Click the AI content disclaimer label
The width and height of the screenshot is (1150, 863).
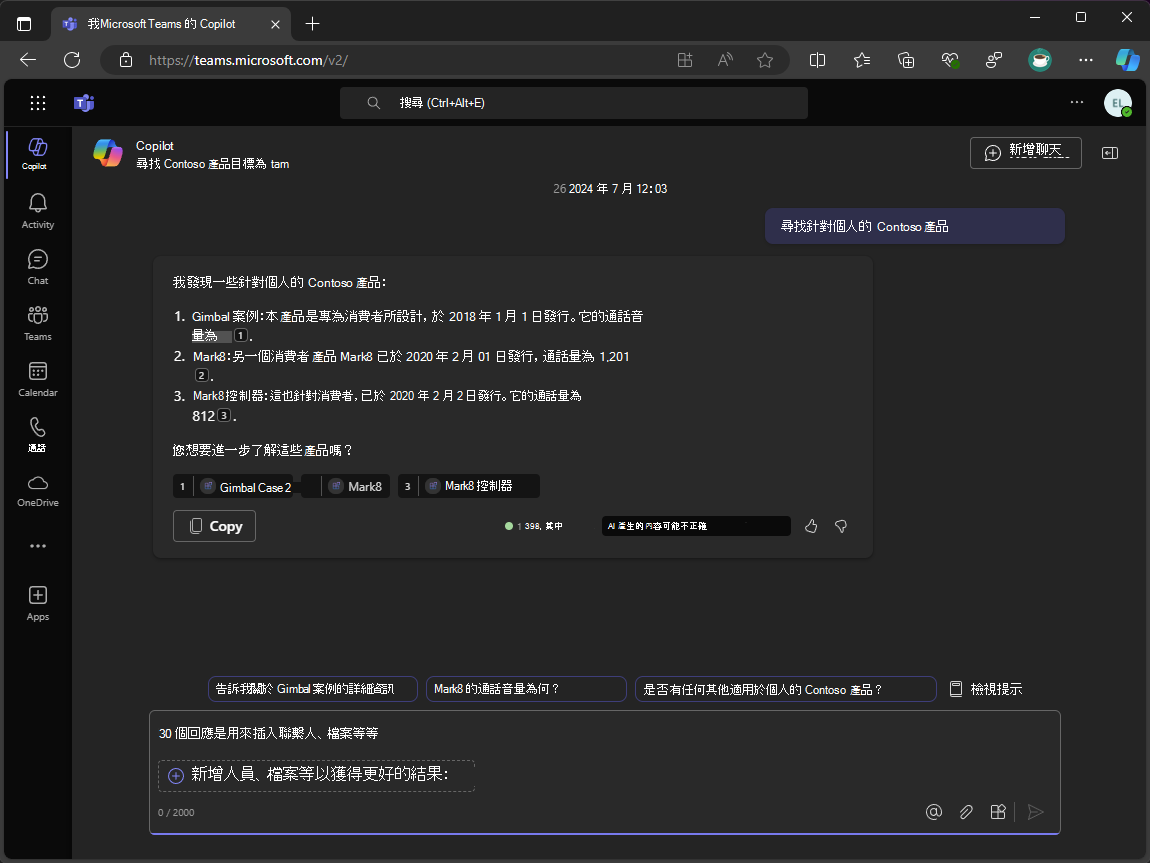696,526
